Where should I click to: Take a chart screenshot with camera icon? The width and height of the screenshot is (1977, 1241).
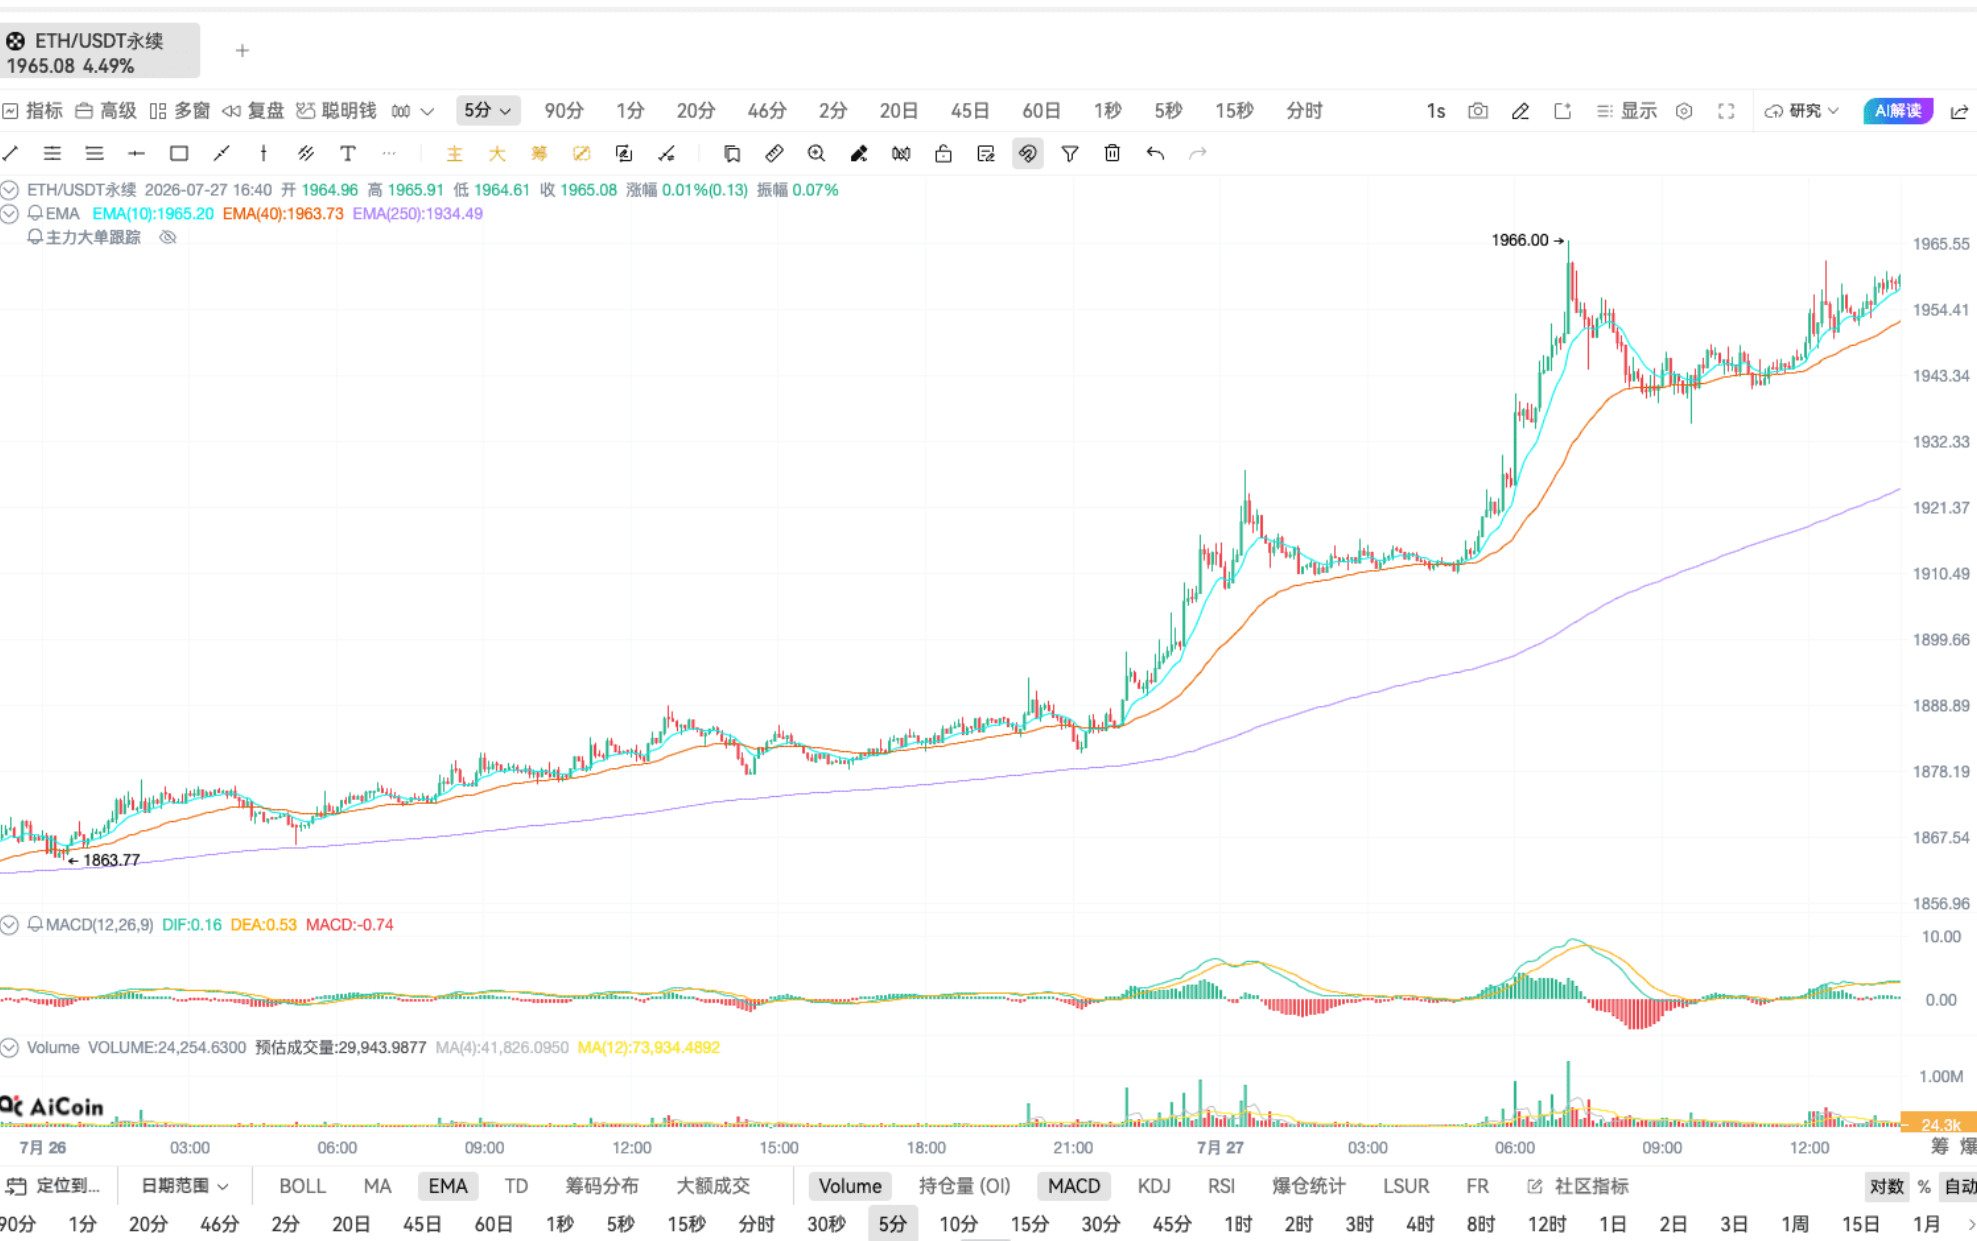pos(1478,111)
